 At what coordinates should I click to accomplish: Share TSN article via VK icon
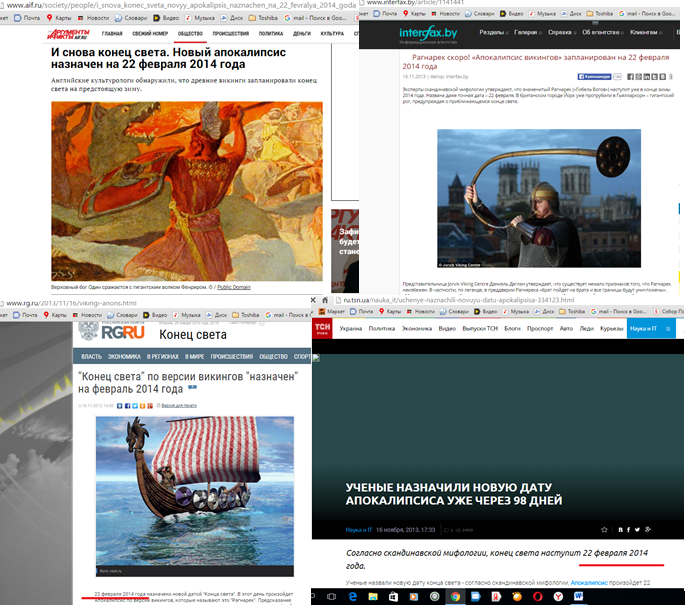click(620, 529)
